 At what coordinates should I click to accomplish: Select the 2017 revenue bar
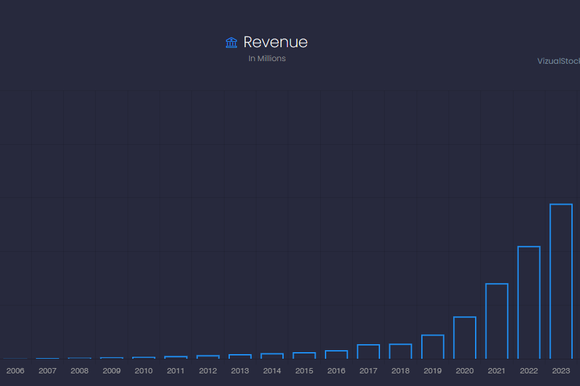click(368, 352)
